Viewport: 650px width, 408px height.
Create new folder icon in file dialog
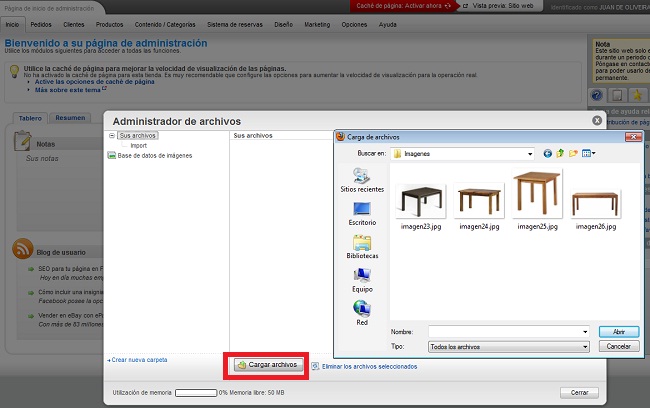573,153
